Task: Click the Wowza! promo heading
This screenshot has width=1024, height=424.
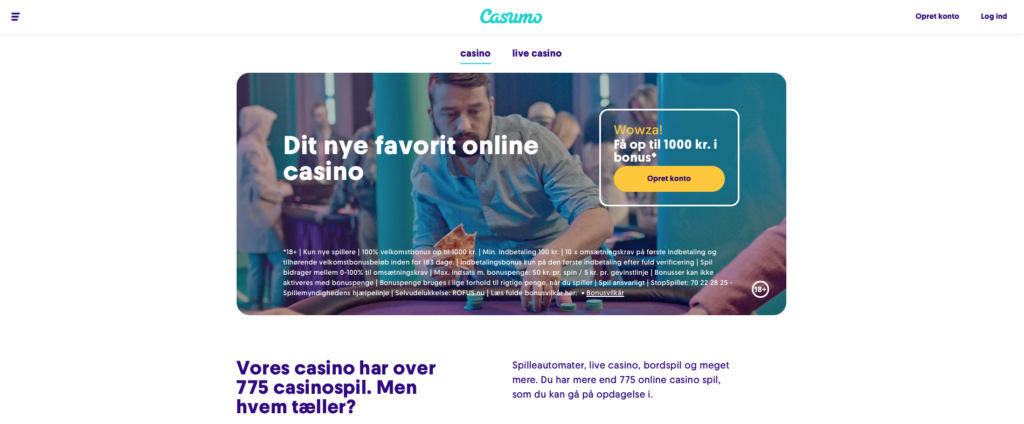Action: click(x=638, y=129)
